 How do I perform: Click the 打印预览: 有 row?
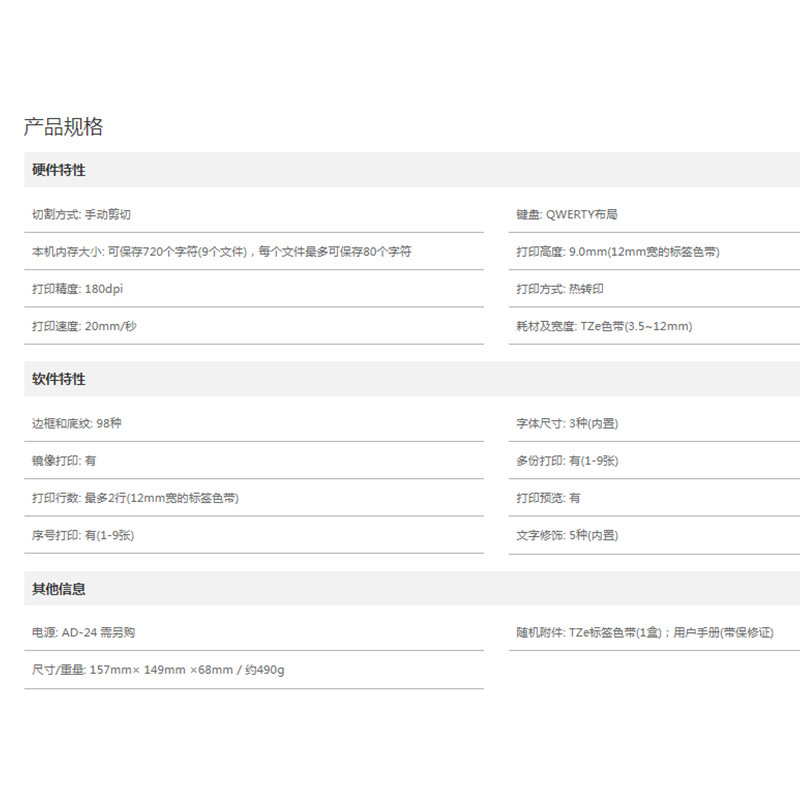(654, 498)
